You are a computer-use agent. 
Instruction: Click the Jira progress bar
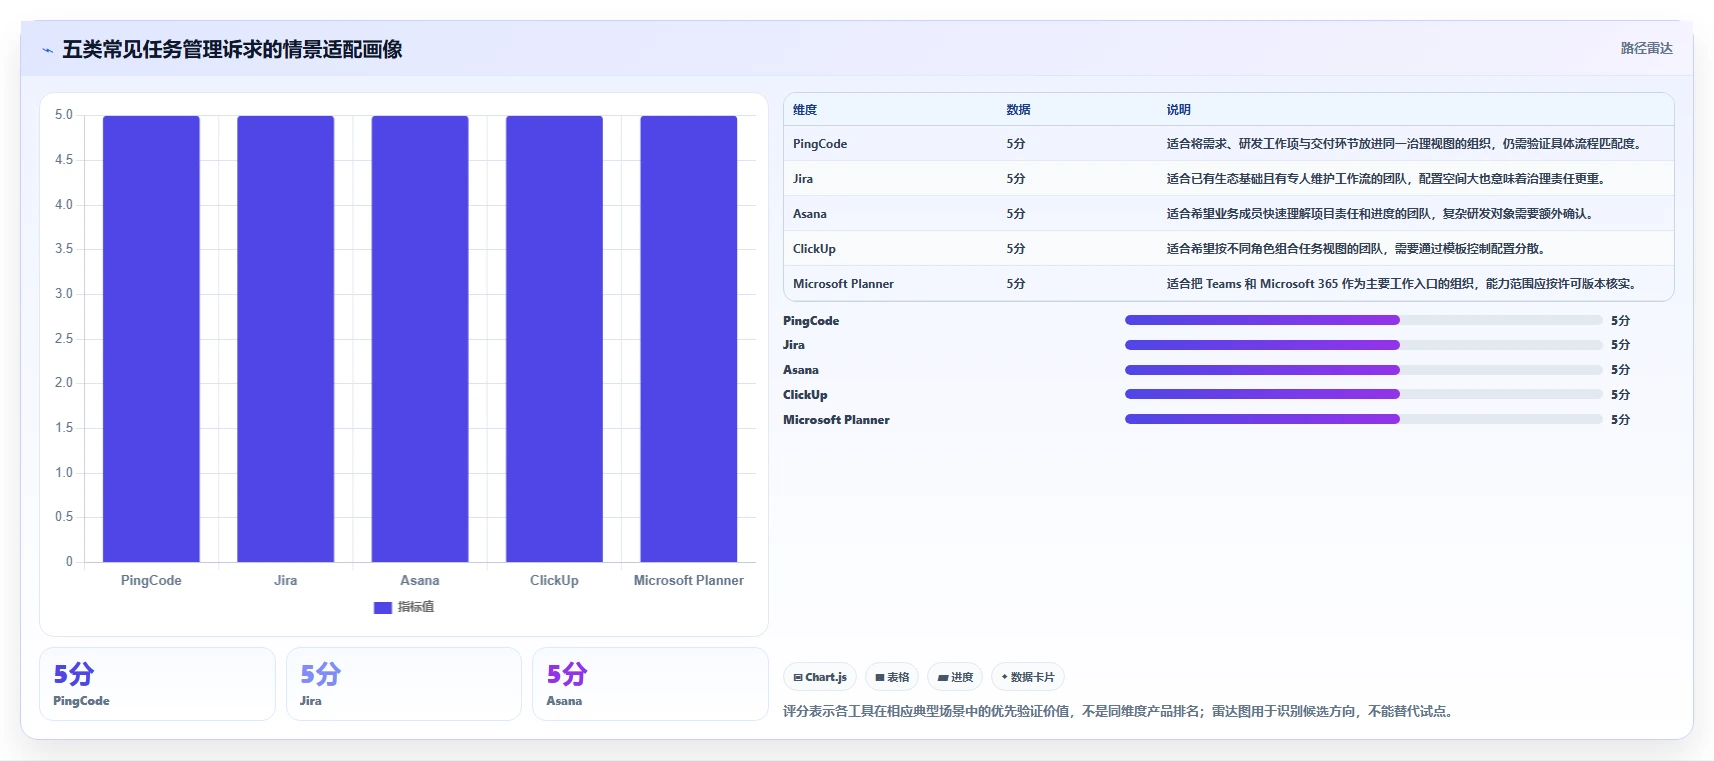[x=1363, y=345]
